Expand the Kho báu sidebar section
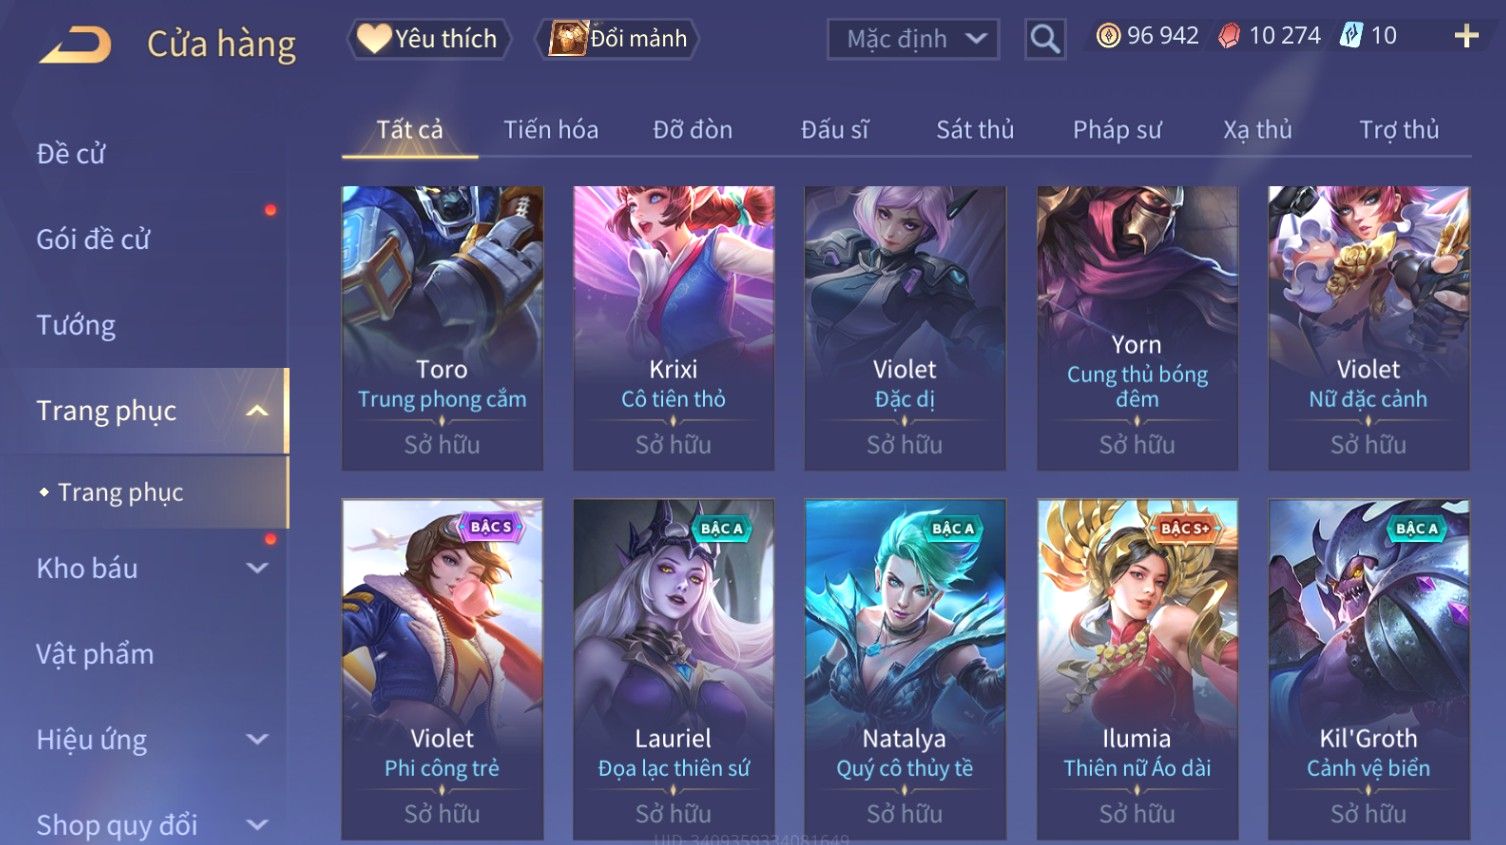Image resolution: width=1506 pixels, height=845 pixels. (x=257, y=568)
